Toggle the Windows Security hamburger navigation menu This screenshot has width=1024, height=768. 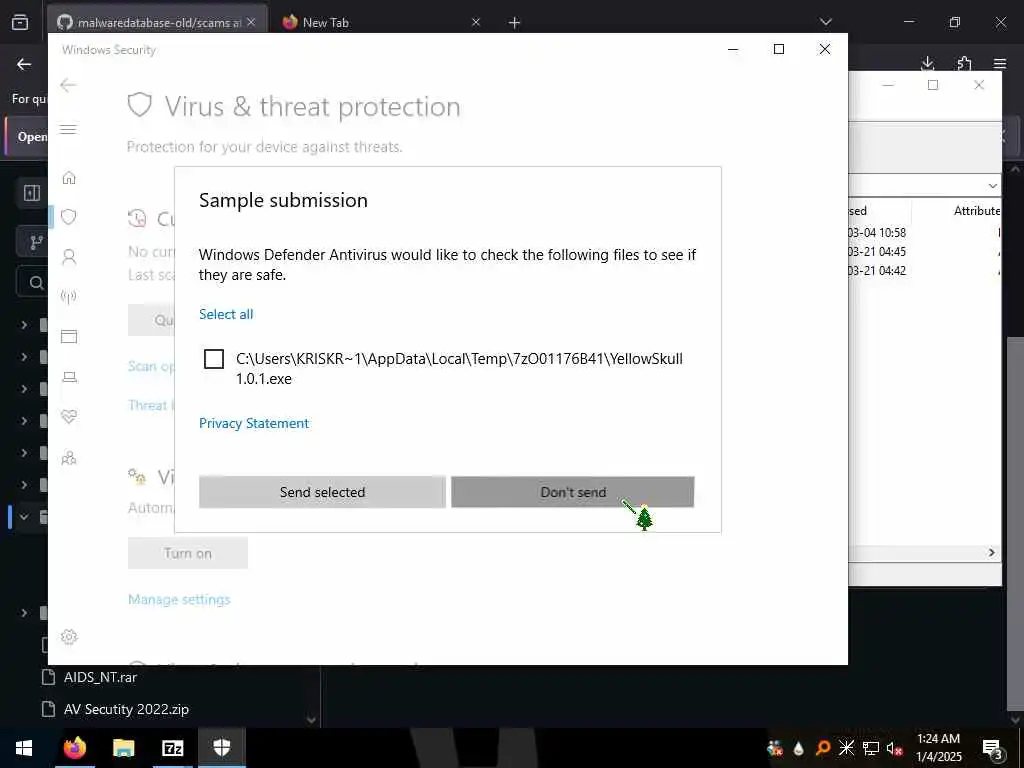point(69,129)
